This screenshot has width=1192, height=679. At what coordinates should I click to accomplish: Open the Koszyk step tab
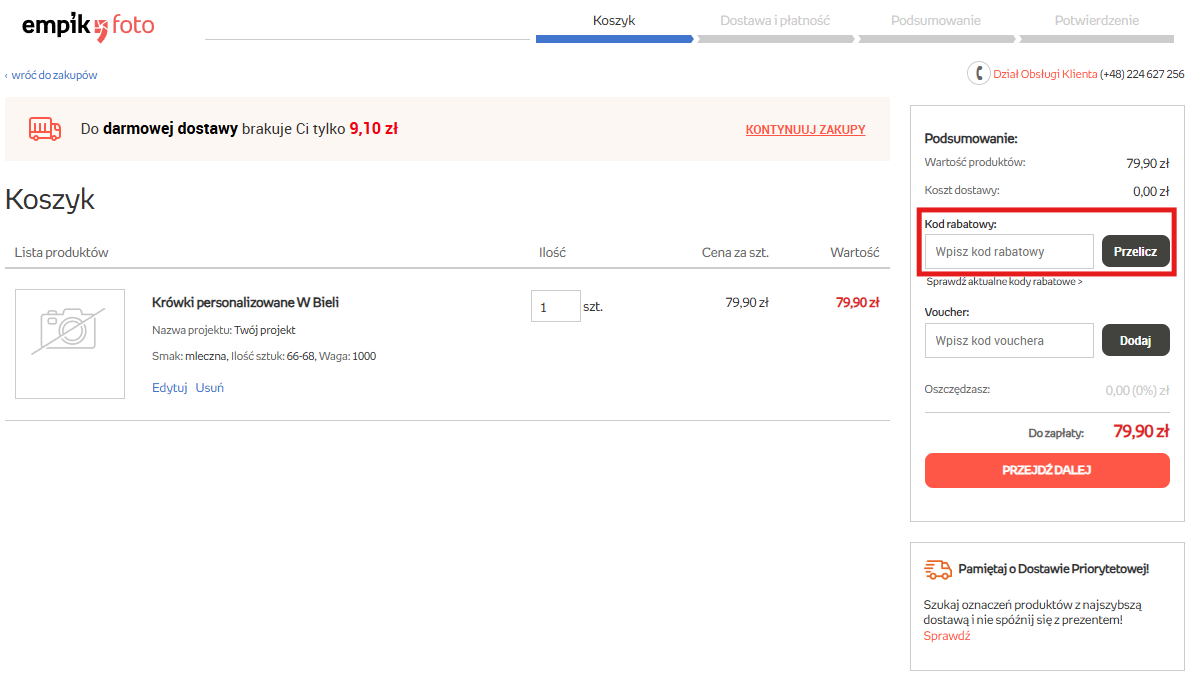click(x=613, y=21)
